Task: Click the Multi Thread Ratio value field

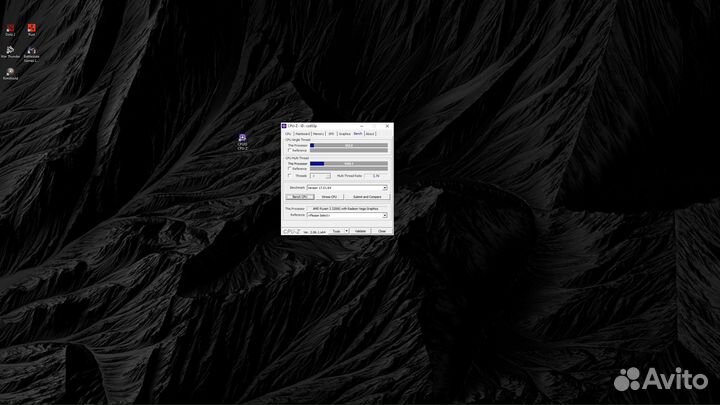Action: coord(376,176)
